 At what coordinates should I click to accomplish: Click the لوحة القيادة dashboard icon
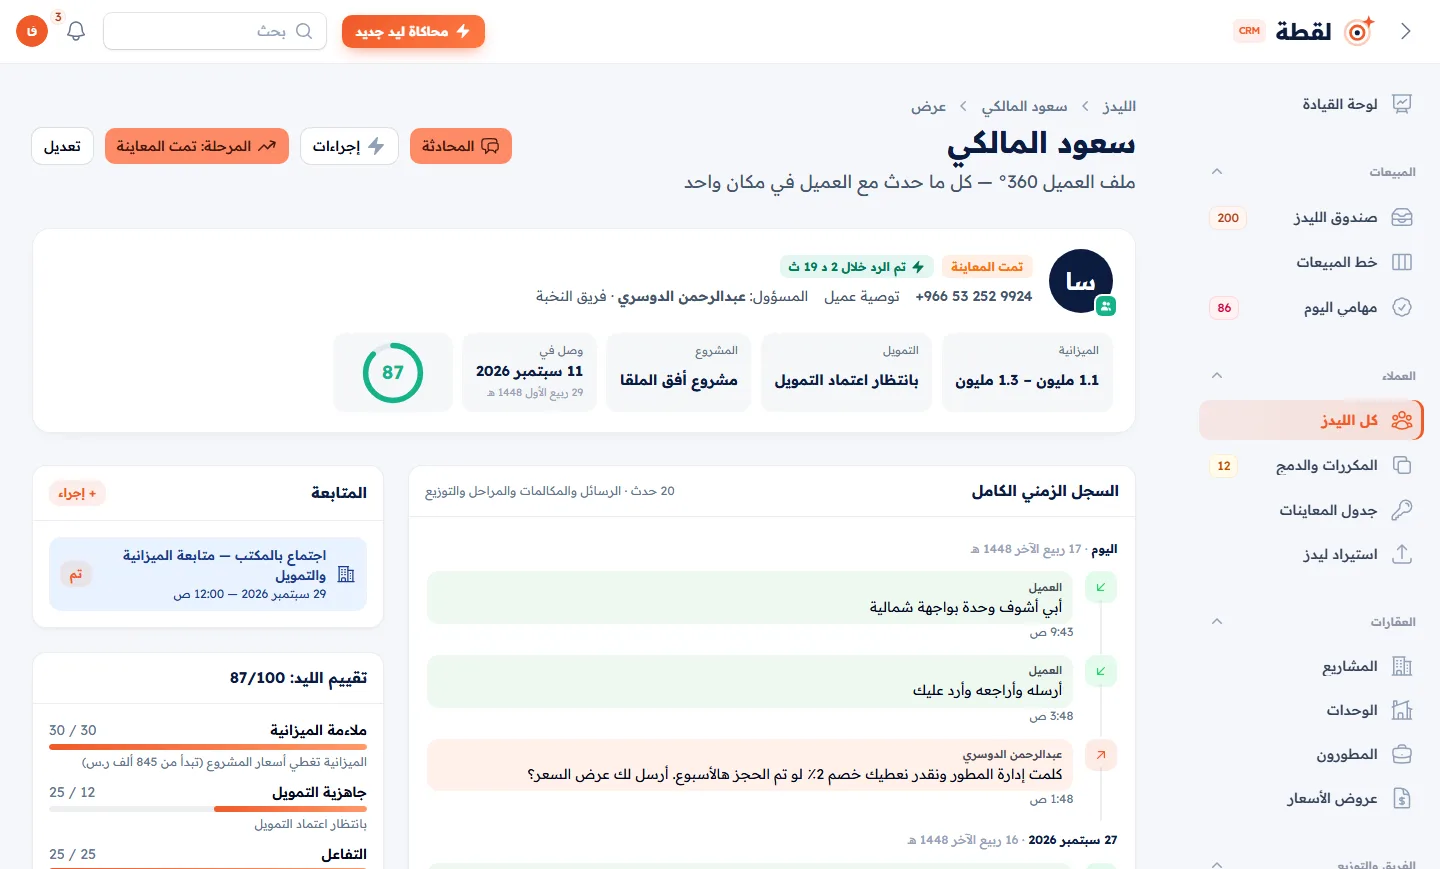1402,104
